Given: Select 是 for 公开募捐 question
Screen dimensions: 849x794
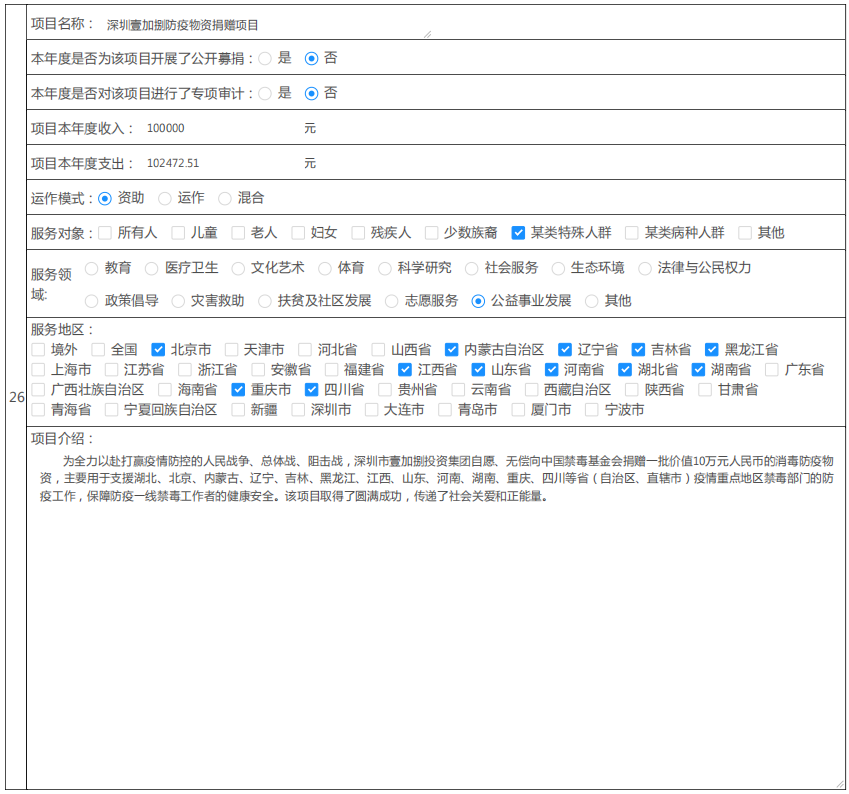Looking at the screenshot, I should [265, 59].
